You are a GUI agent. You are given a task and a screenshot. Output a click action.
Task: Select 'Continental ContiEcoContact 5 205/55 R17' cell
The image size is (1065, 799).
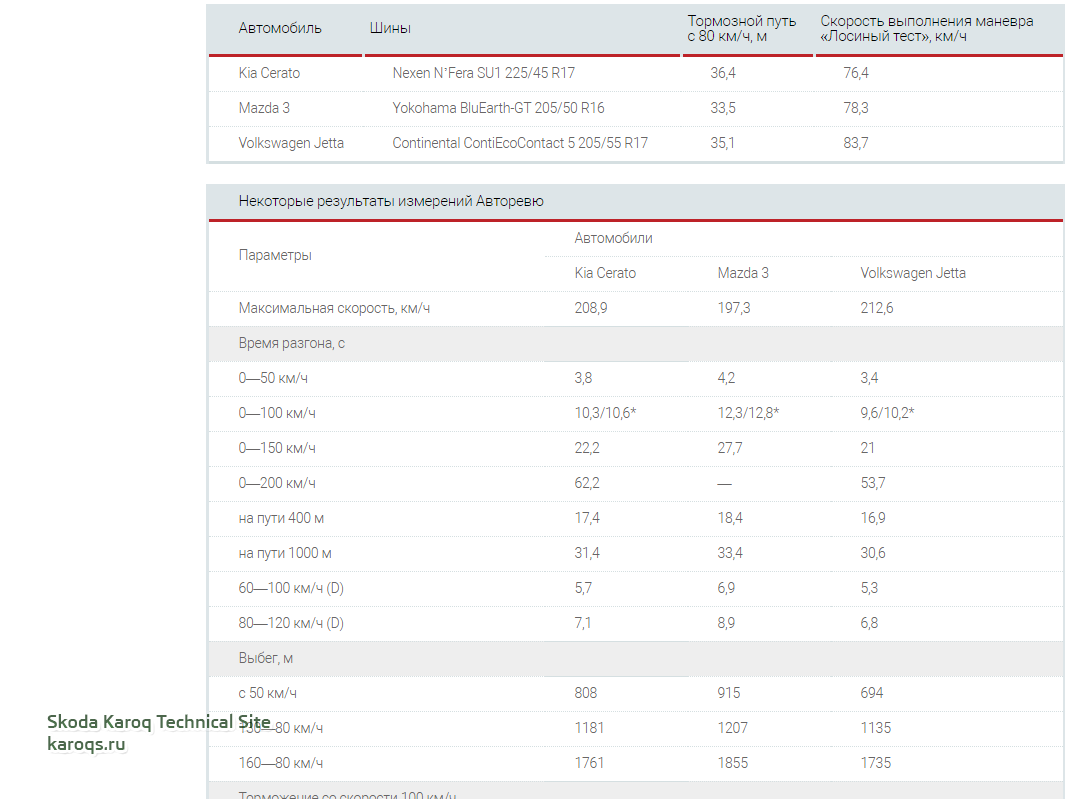point(520,143)
